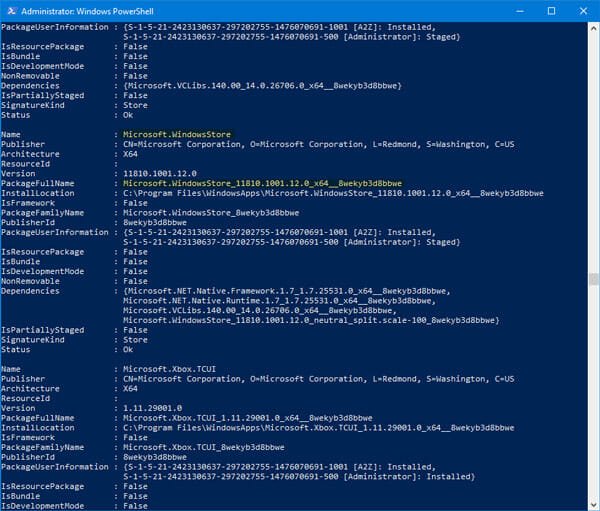Image resolution: width=600 pixels, height=511 pixels.
Task: Click Microsoft.WindowsStore_8wekyb3d8bbwe family name
Action: pyautogui.click(x=211, y=213)
